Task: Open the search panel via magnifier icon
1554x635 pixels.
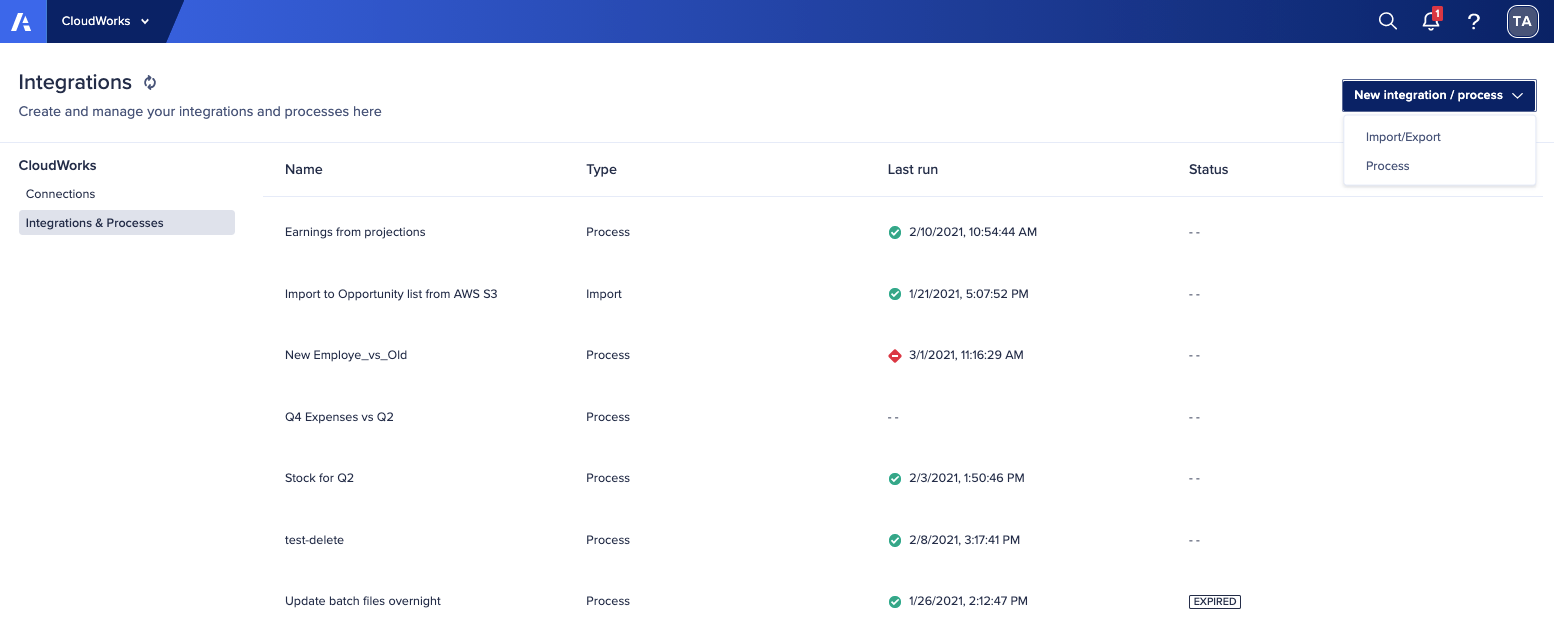Action: point(1388,20)
